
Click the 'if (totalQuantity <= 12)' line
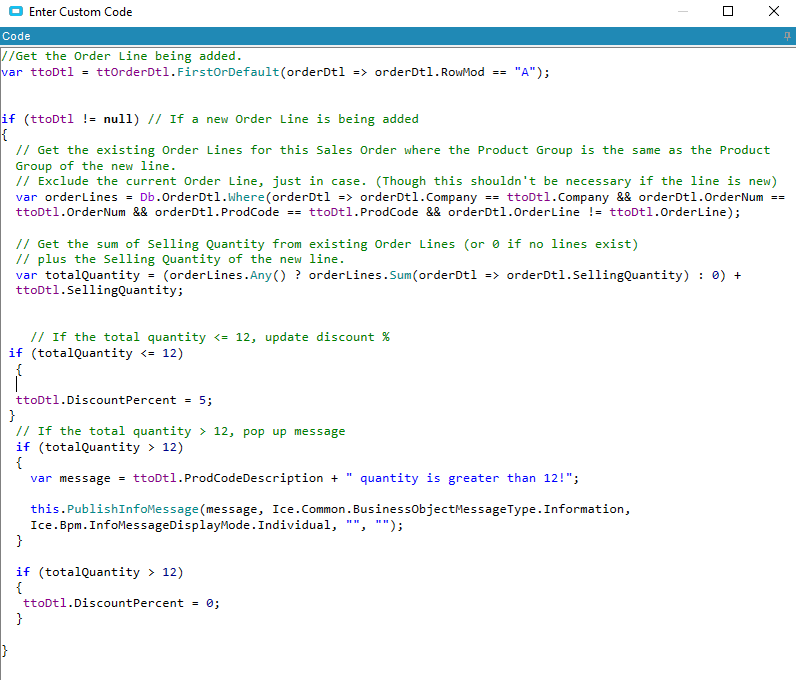click(x=96, y=353)
